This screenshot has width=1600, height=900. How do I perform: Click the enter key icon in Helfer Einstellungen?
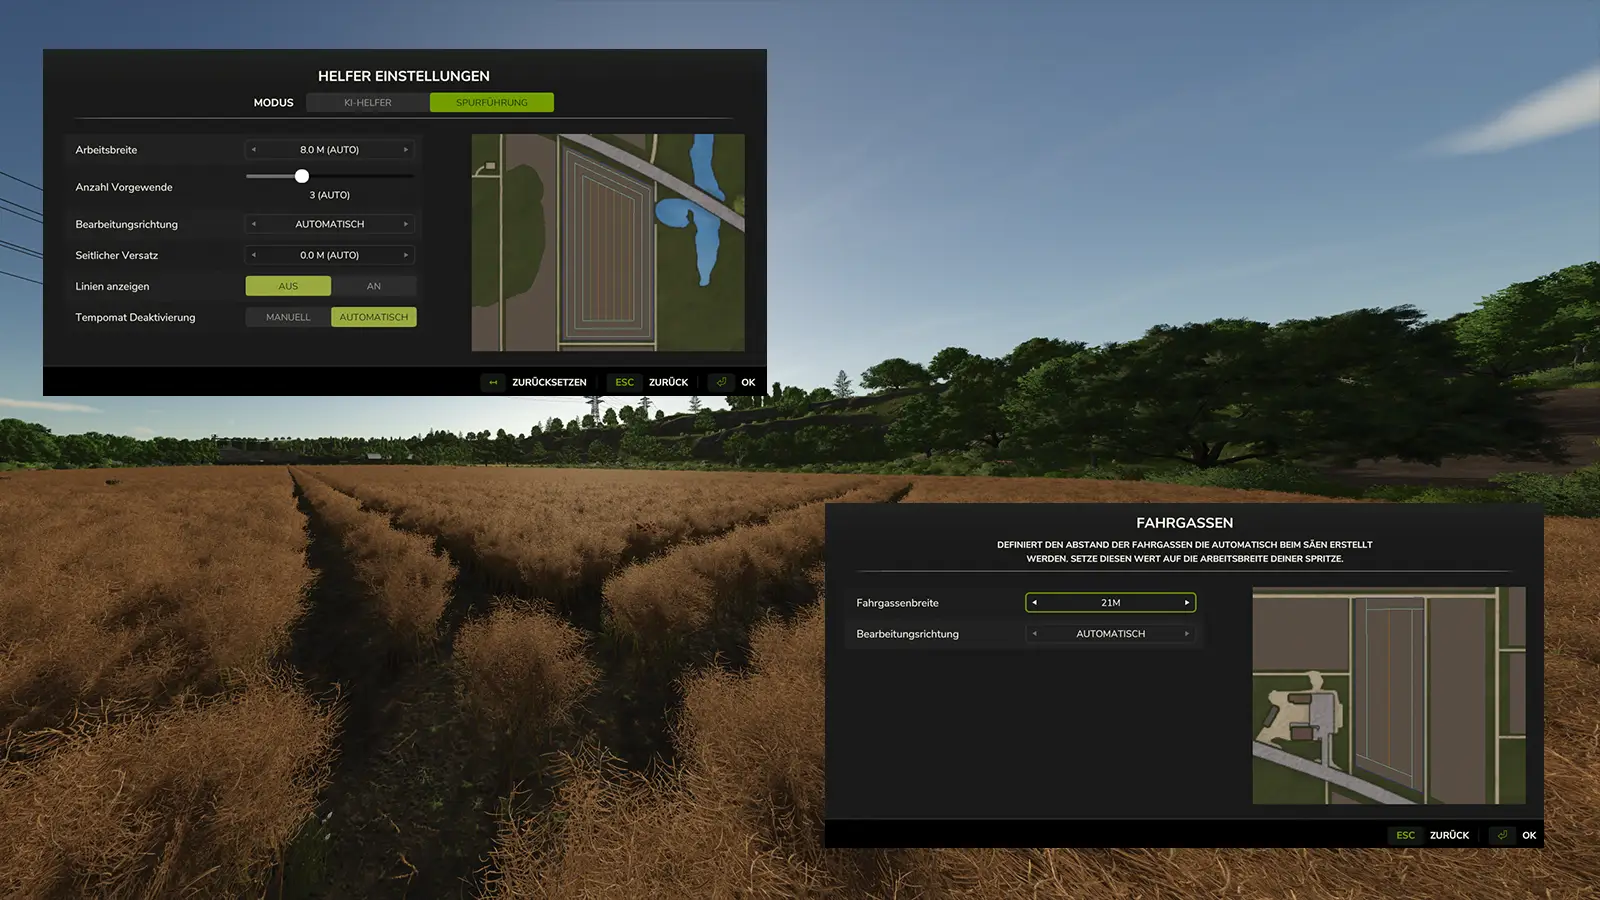click(x=721, y=382)
